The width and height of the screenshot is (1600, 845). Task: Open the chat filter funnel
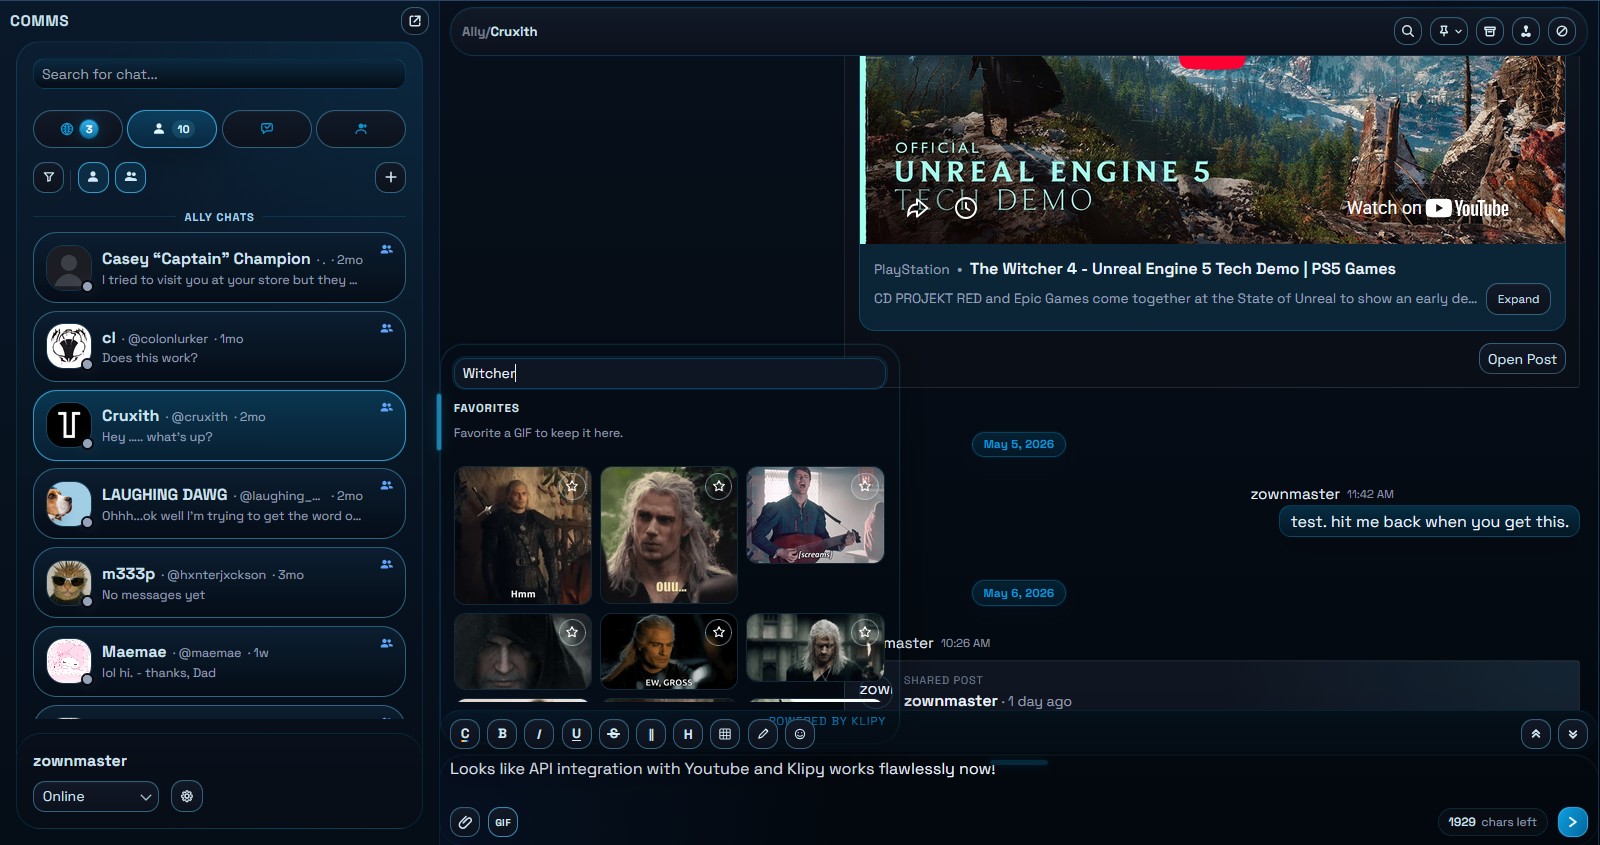(49, 177)
